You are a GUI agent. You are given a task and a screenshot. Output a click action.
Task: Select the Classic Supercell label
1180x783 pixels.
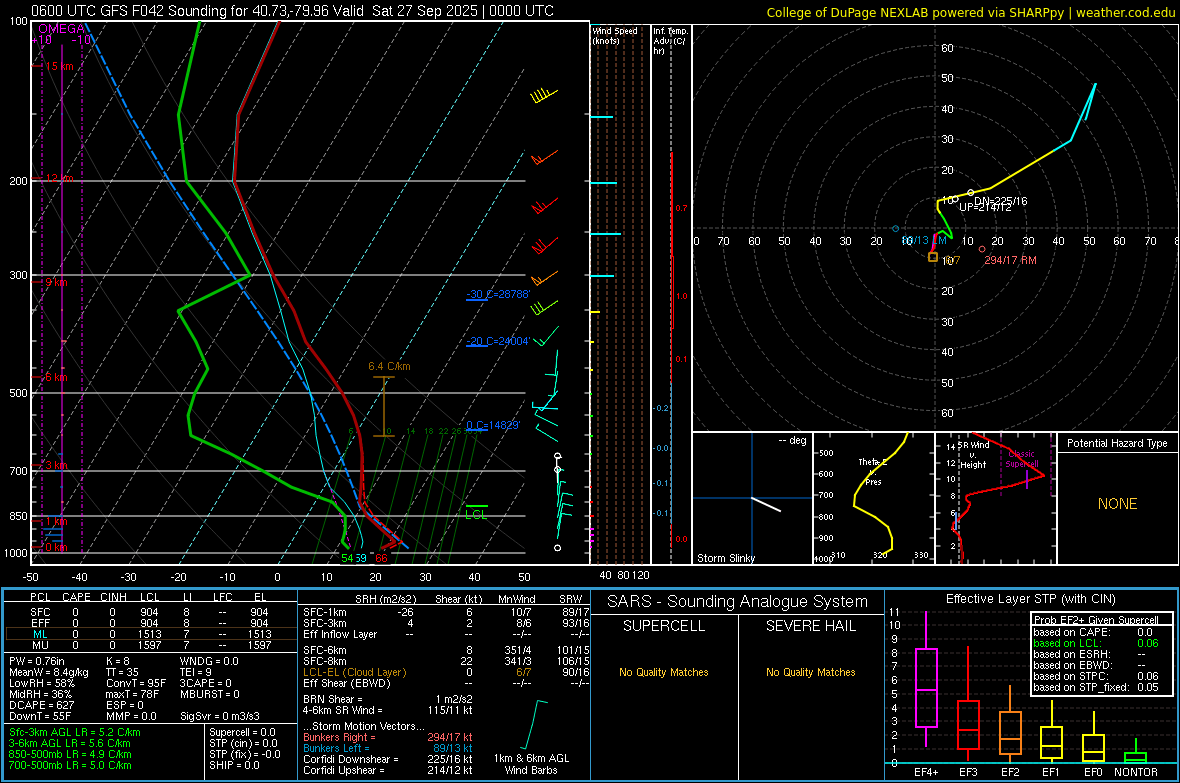click(x=1021, y=459)
